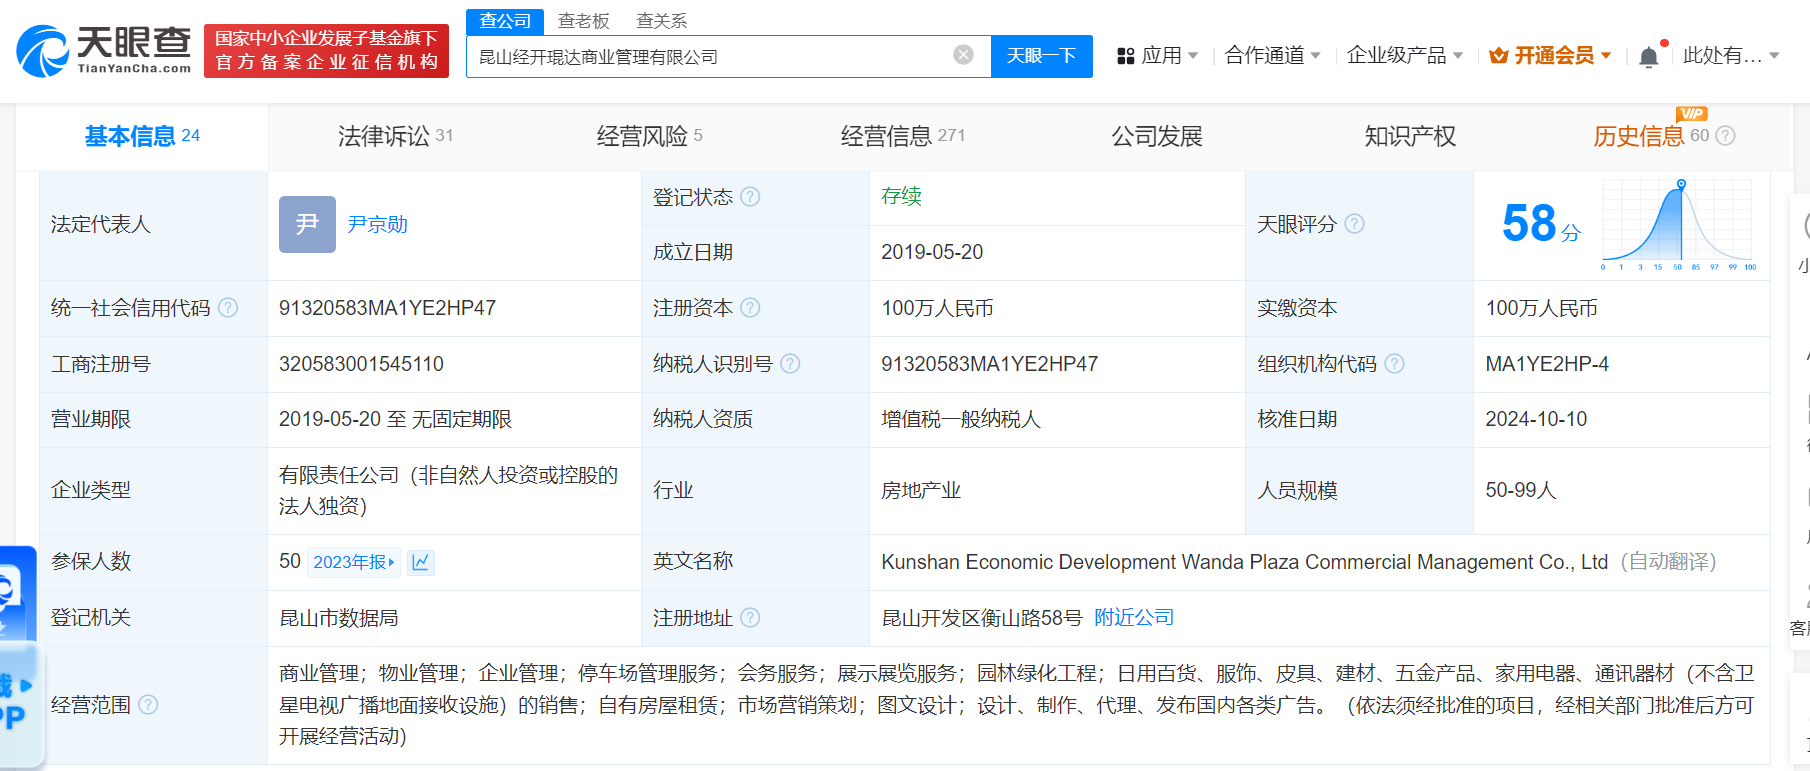Click establishment date 2019-05-20
1810x771 pixels.
pos(932,252)
